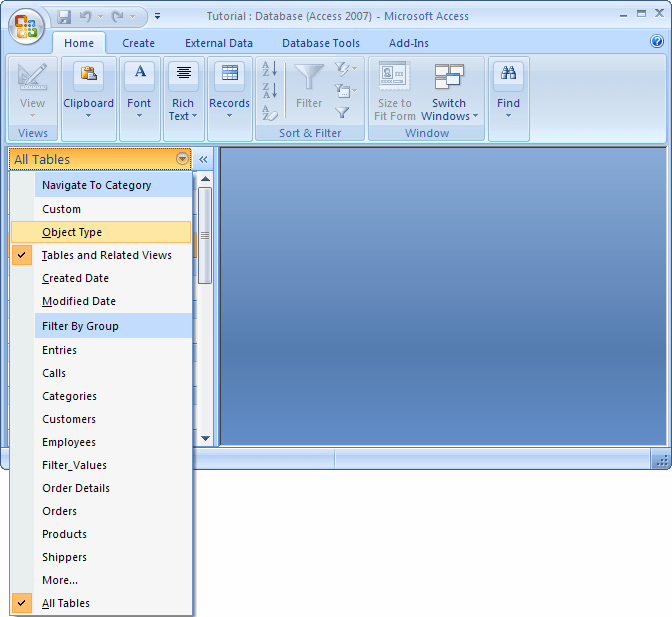Filter by the Categories group

pyautogui.click(x=101, y=396)
